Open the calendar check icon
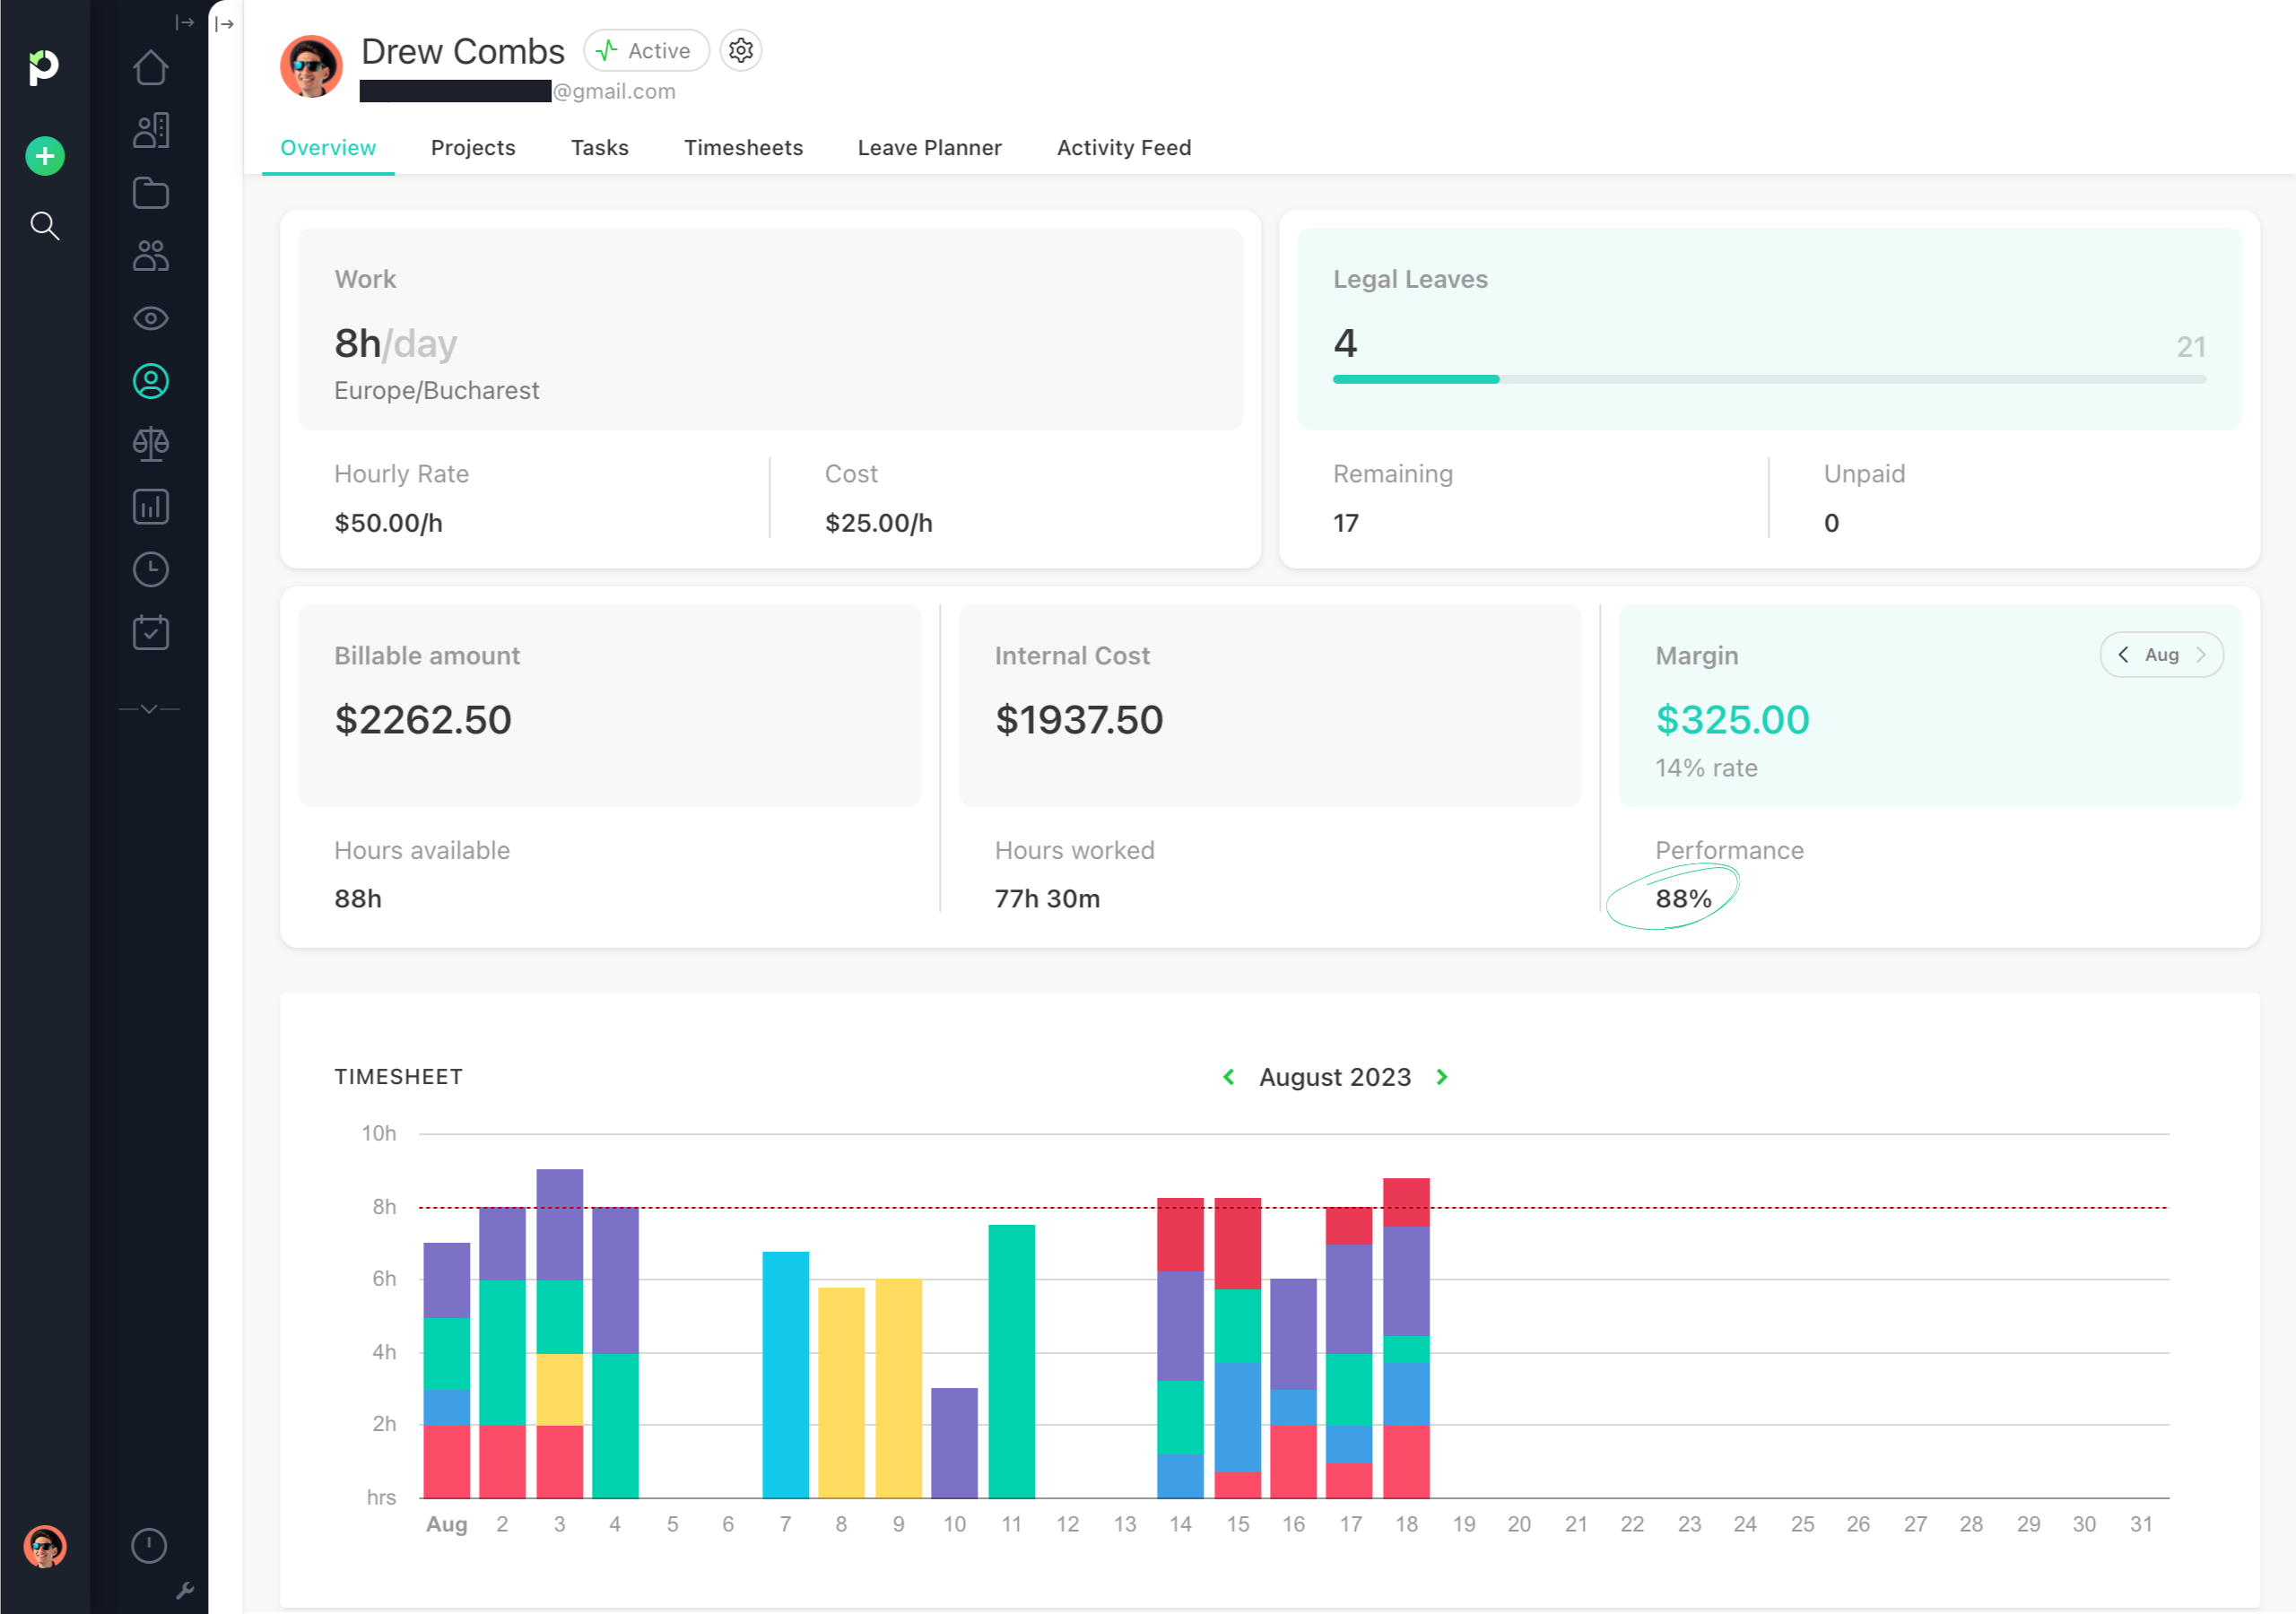Screen dimensions: 2296x1614 (150, 632)
